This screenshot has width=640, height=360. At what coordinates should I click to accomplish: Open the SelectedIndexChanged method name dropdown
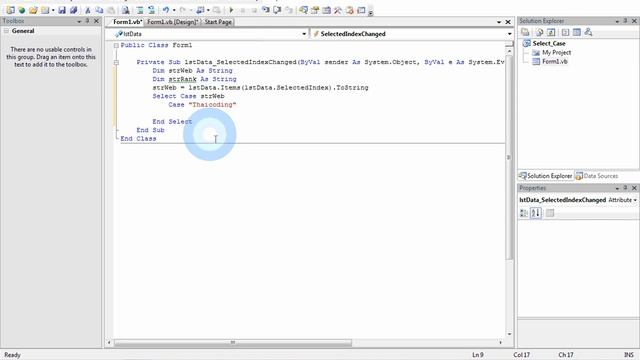click(509, 34)
